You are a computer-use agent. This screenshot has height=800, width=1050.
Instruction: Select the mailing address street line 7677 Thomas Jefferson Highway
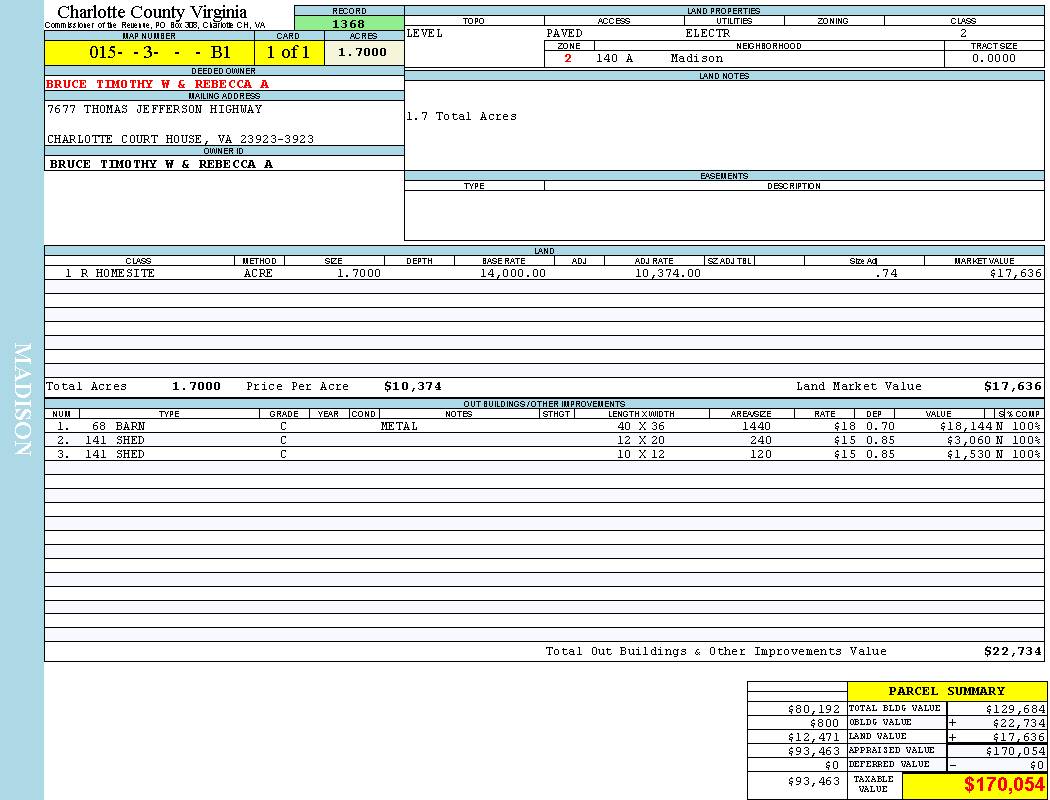coord(155,109)
